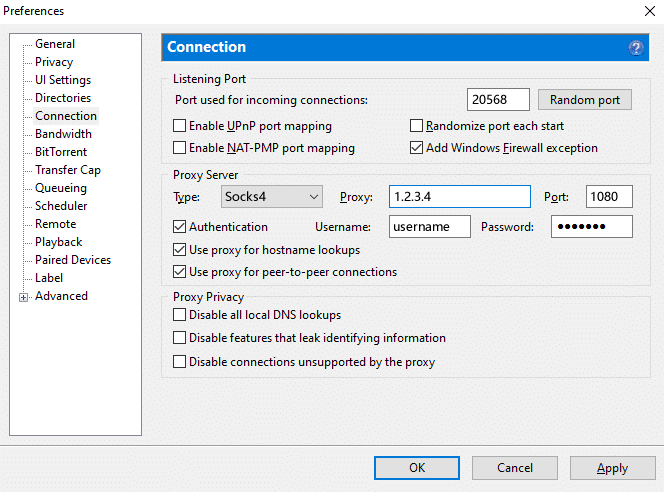
Task: Open the Connection help icon
Action: [636, 47]
